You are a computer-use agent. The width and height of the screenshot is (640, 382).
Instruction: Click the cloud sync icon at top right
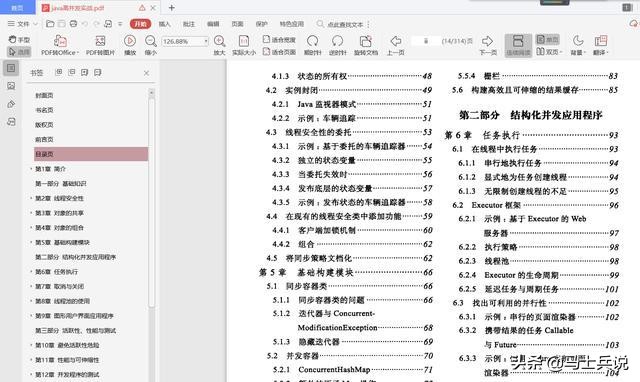634,24
